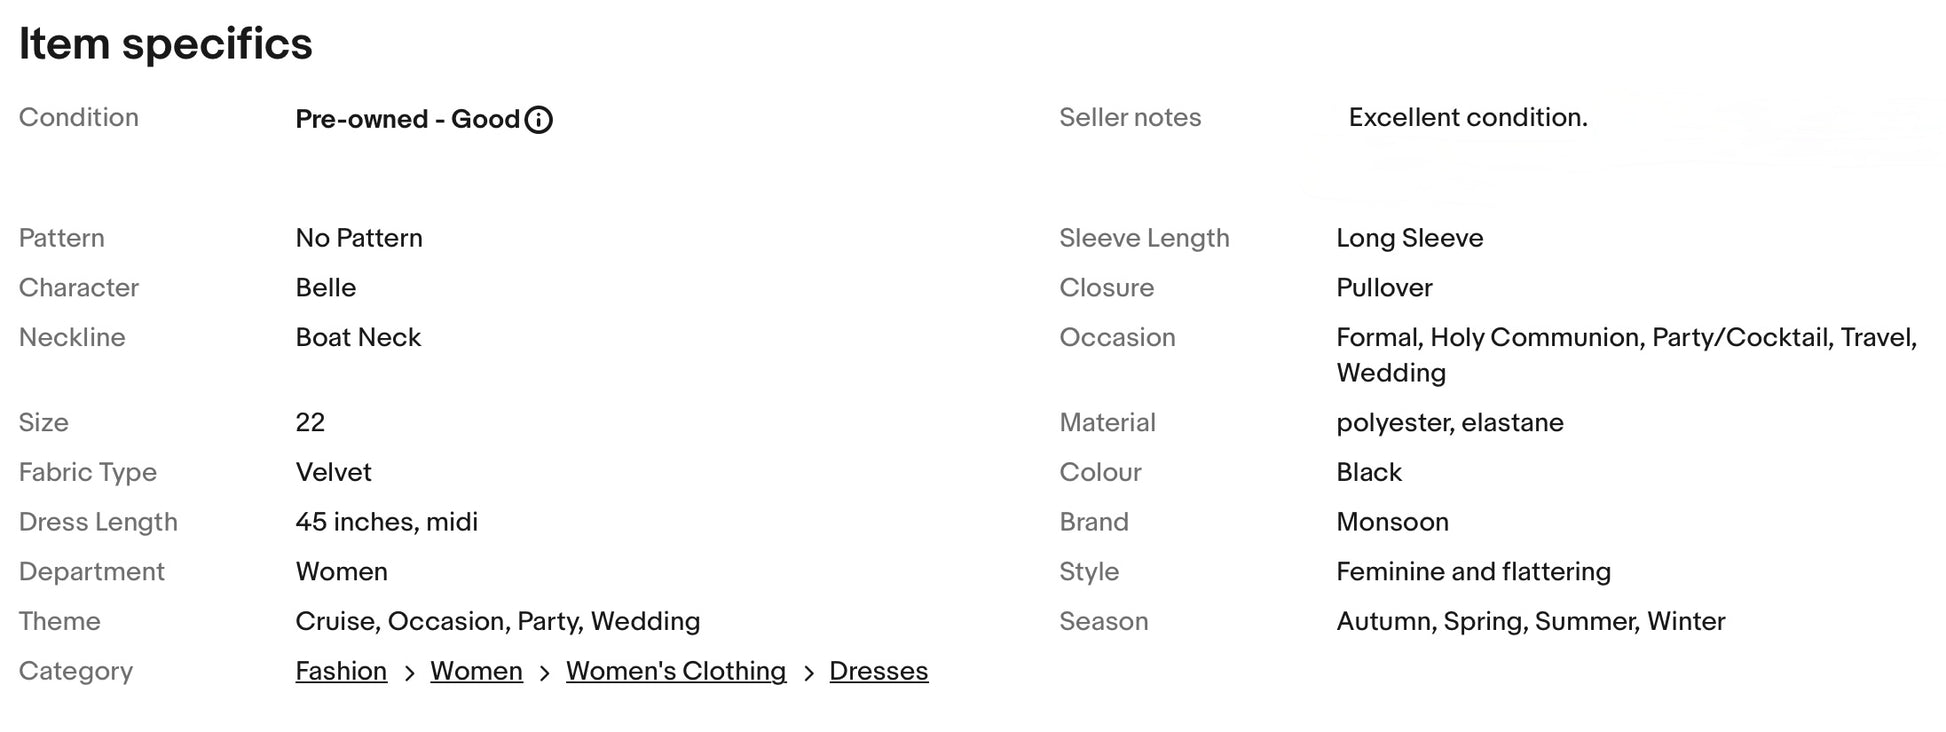
Task: Click the polyester, elastane material value
Action: 1449,423
